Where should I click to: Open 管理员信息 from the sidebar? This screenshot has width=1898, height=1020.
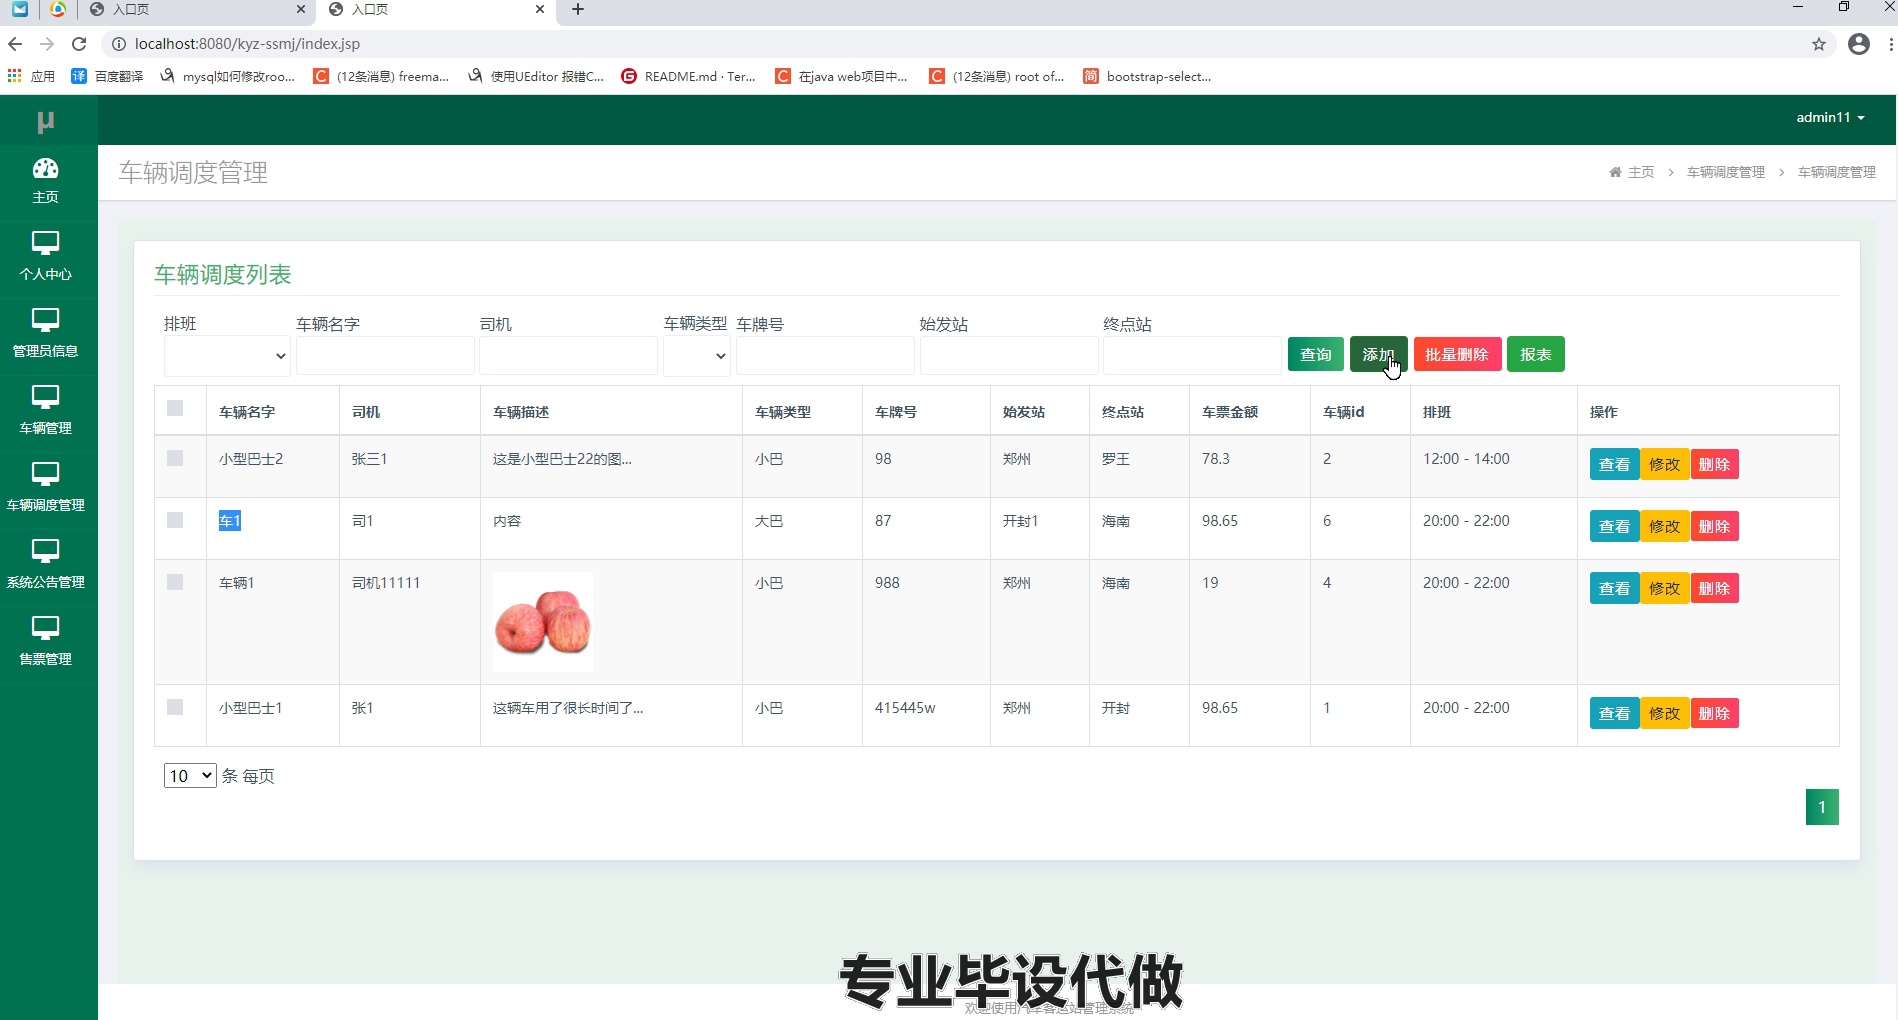click(x=45, y=333)
